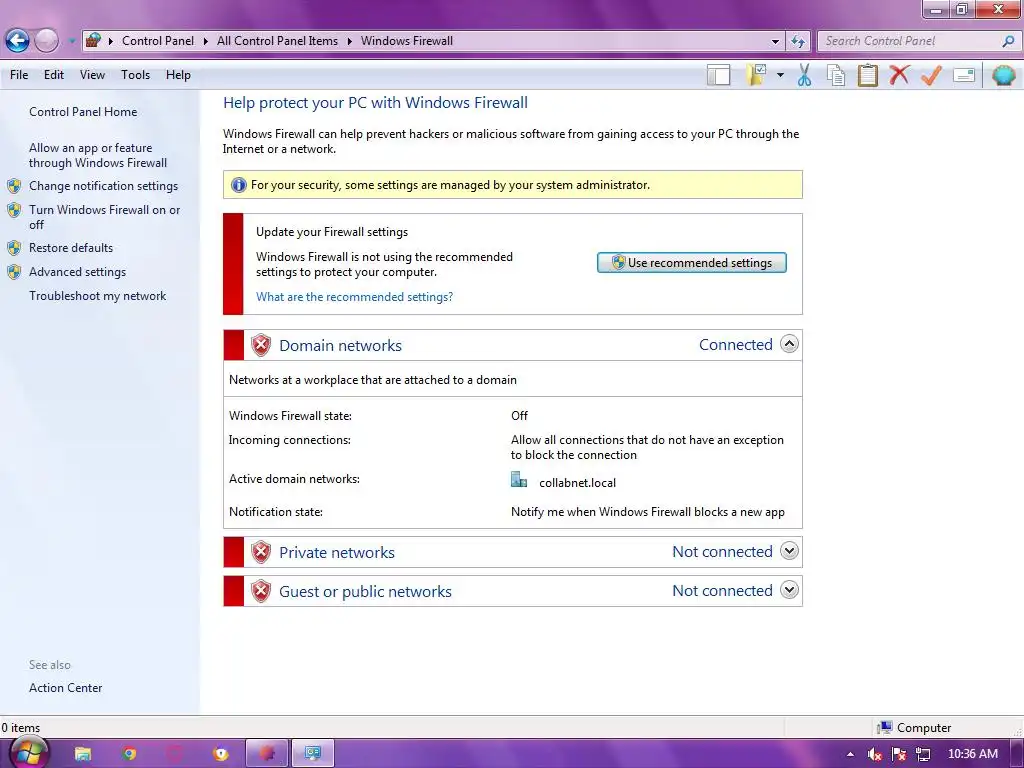The height and width of the screenshot is (768, 1024).
Task: Click the 10:36 AM taskbar clock
Action: 973,754
